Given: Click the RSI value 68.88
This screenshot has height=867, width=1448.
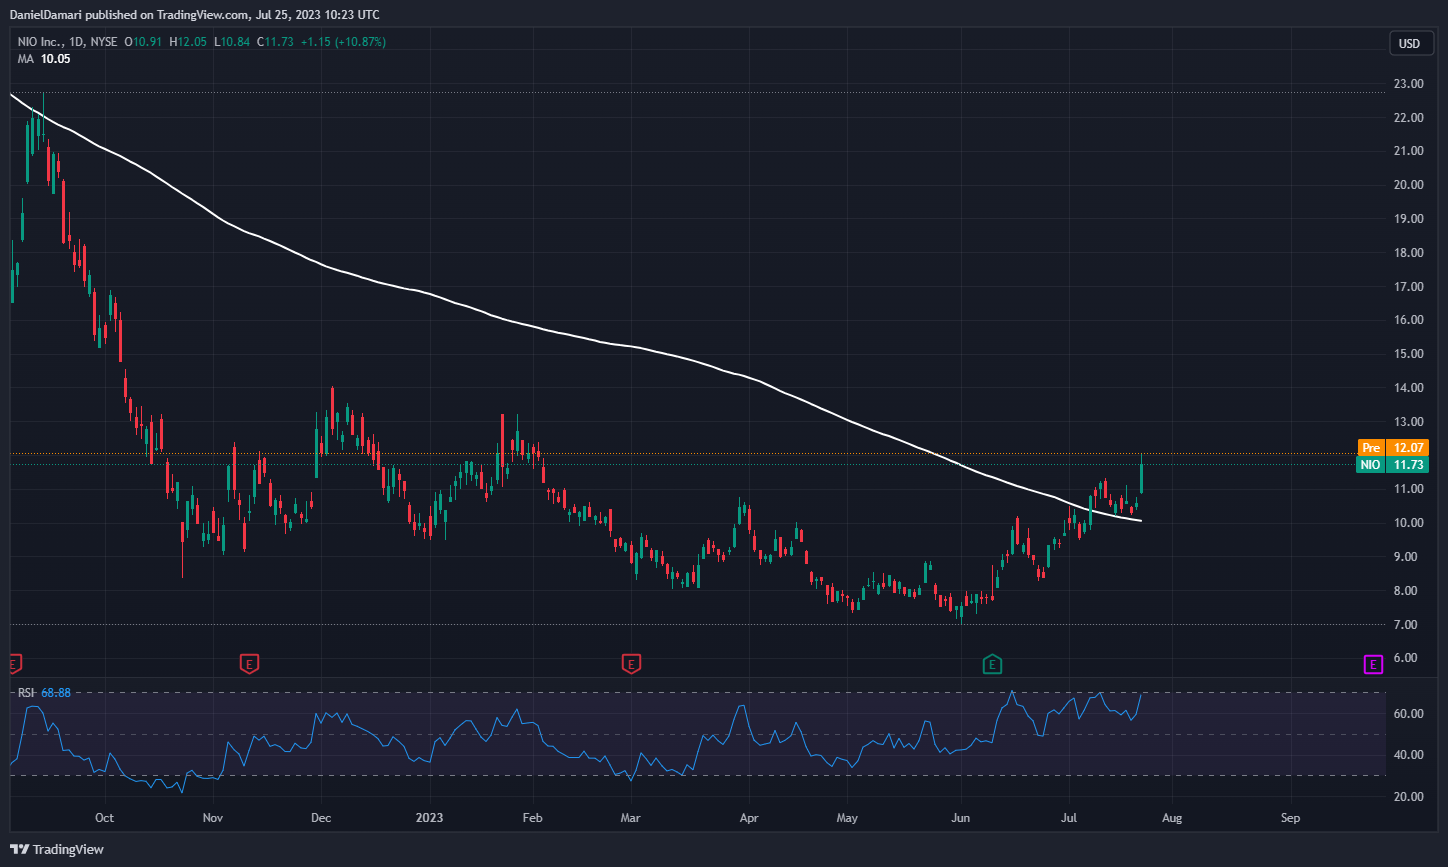Looking at the screenshot, I should pos(56,693).
